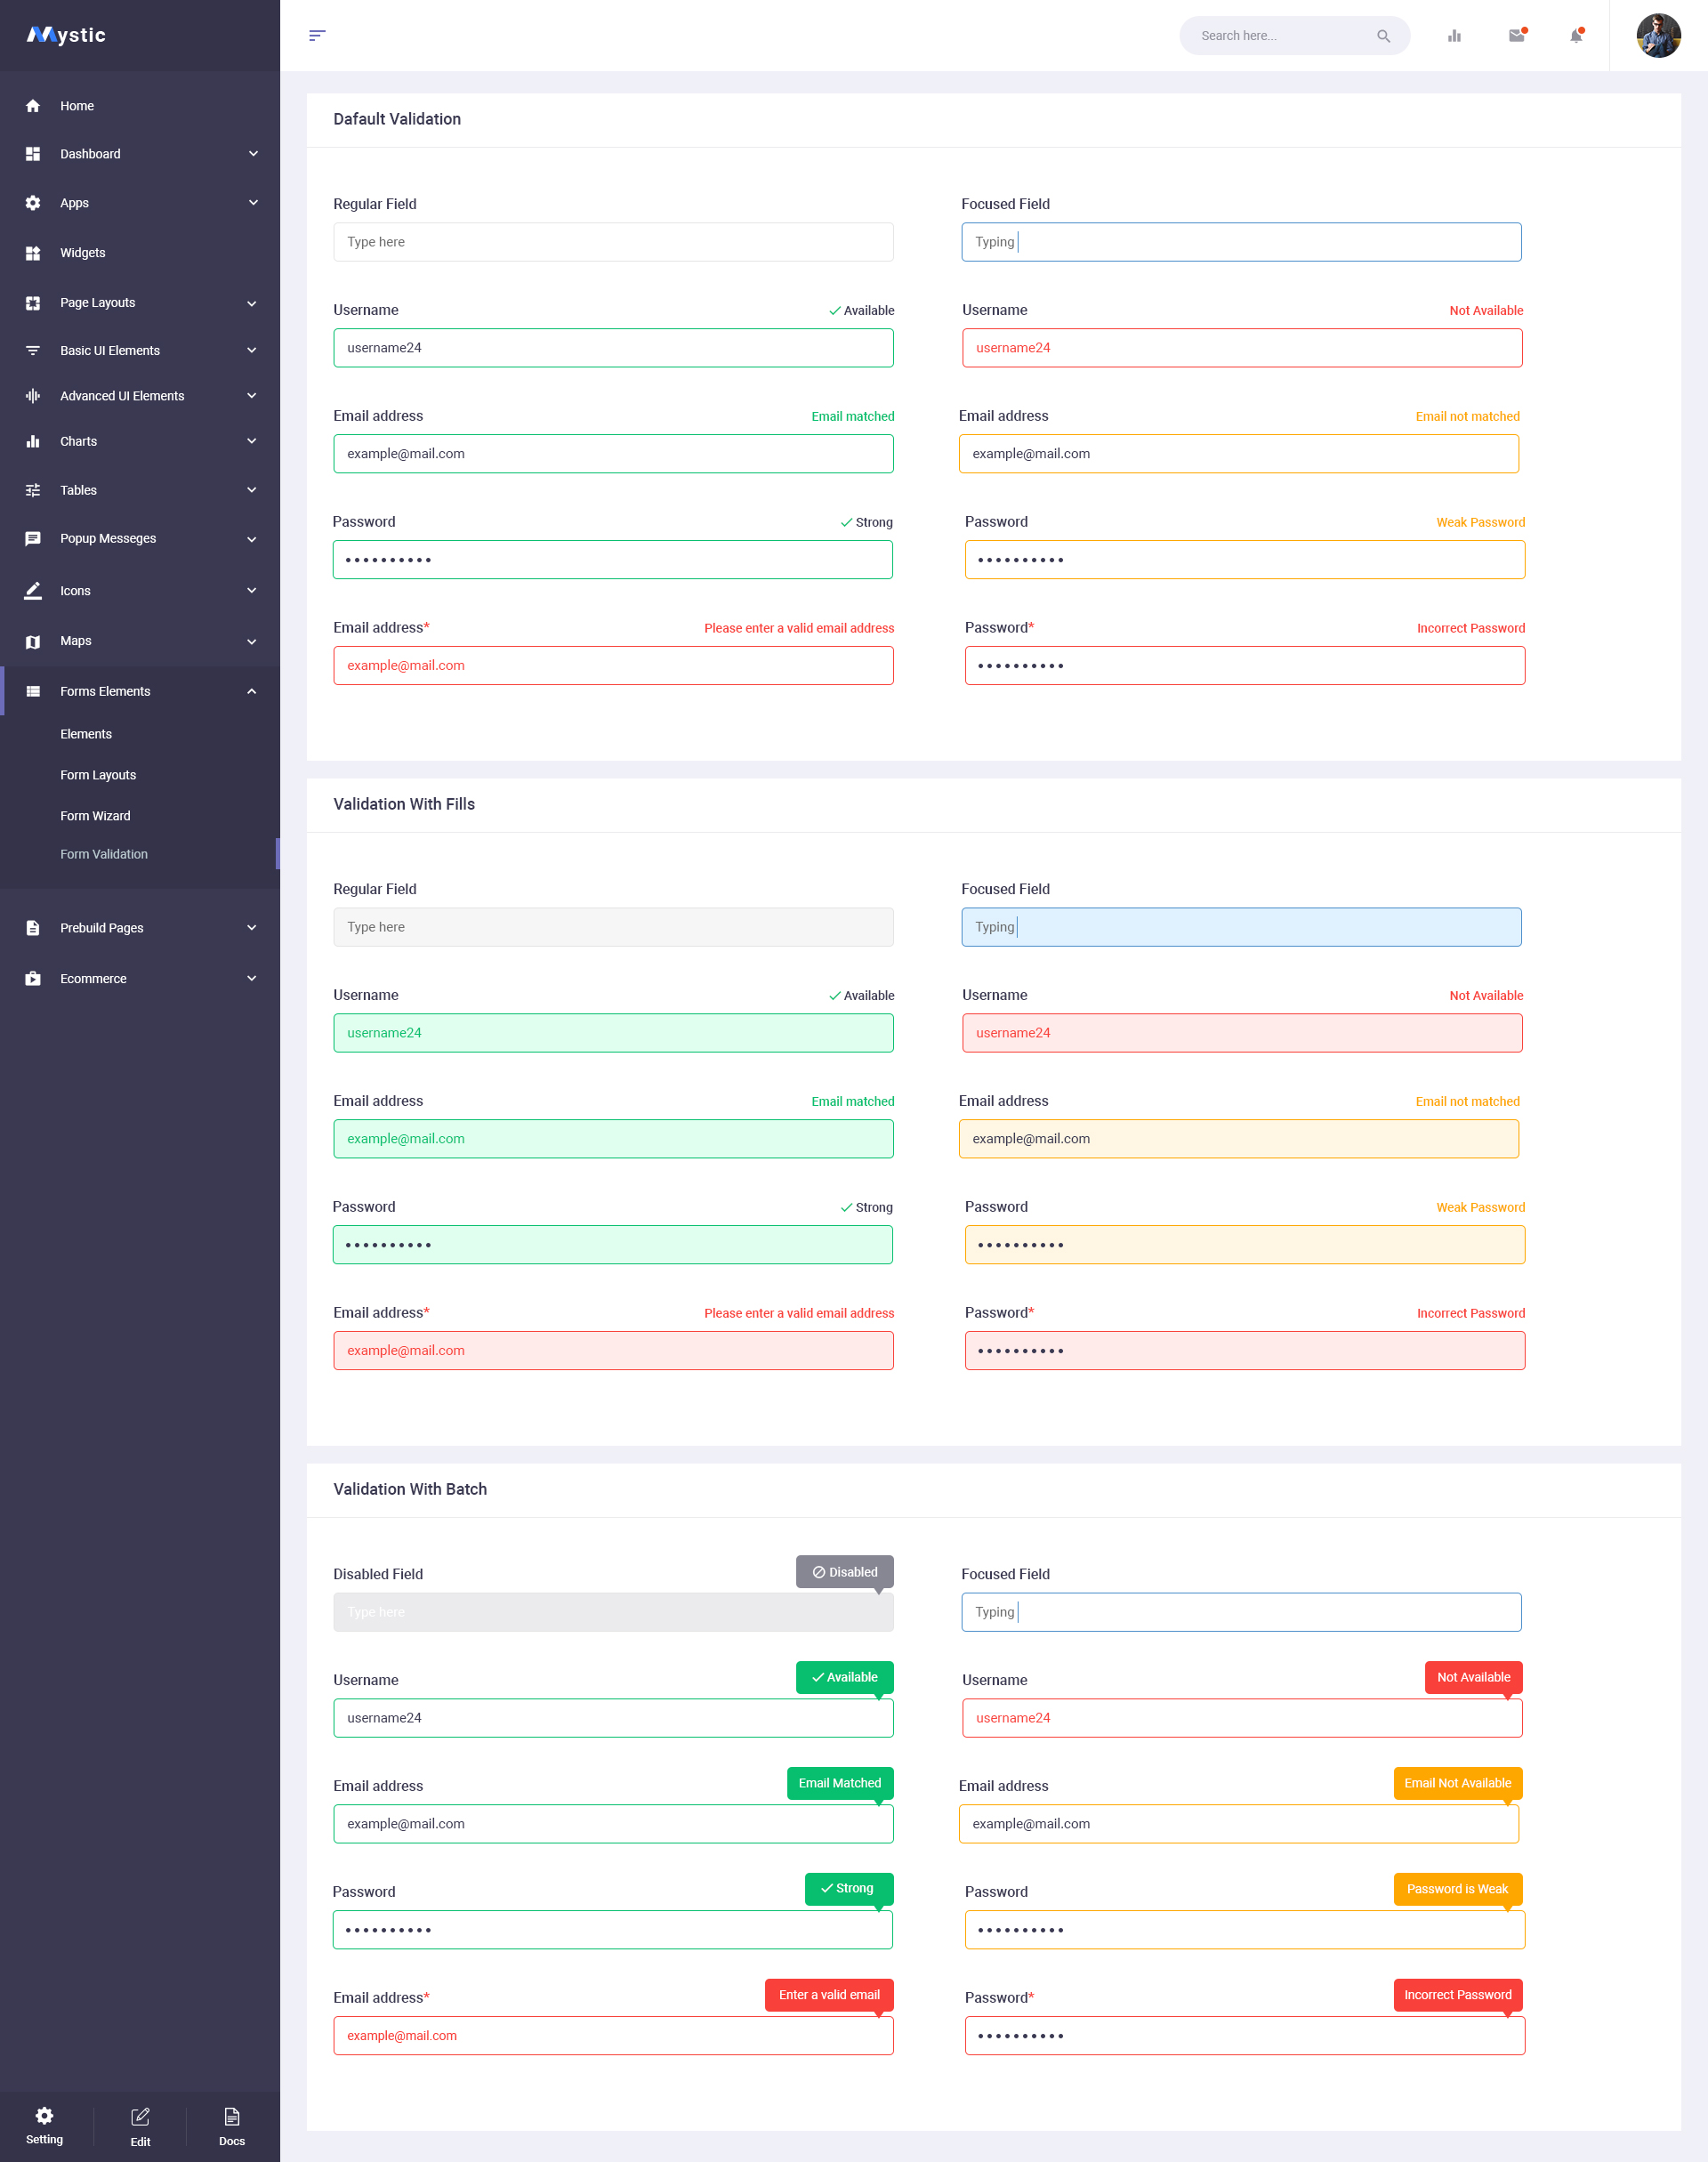Image resolution: width=1708 pixels, height=2162 pixels.
Task: Open the notifications bell icon
Action: (x=1576, y=36)
